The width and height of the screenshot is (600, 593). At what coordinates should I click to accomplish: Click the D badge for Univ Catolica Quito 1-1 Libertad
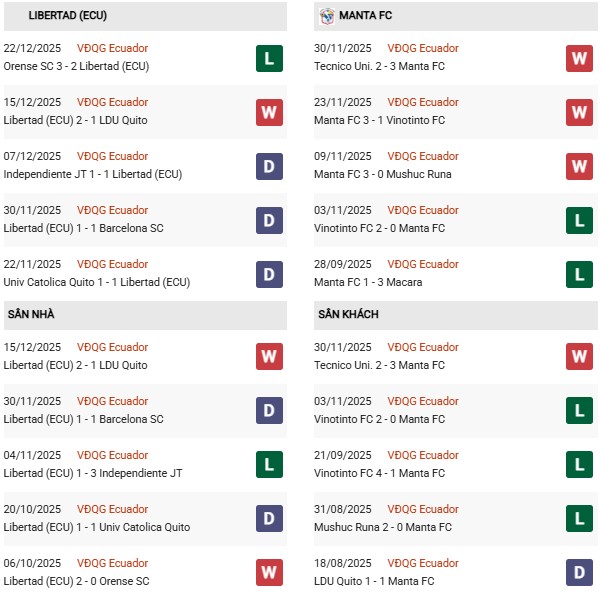tap(268, 274)
